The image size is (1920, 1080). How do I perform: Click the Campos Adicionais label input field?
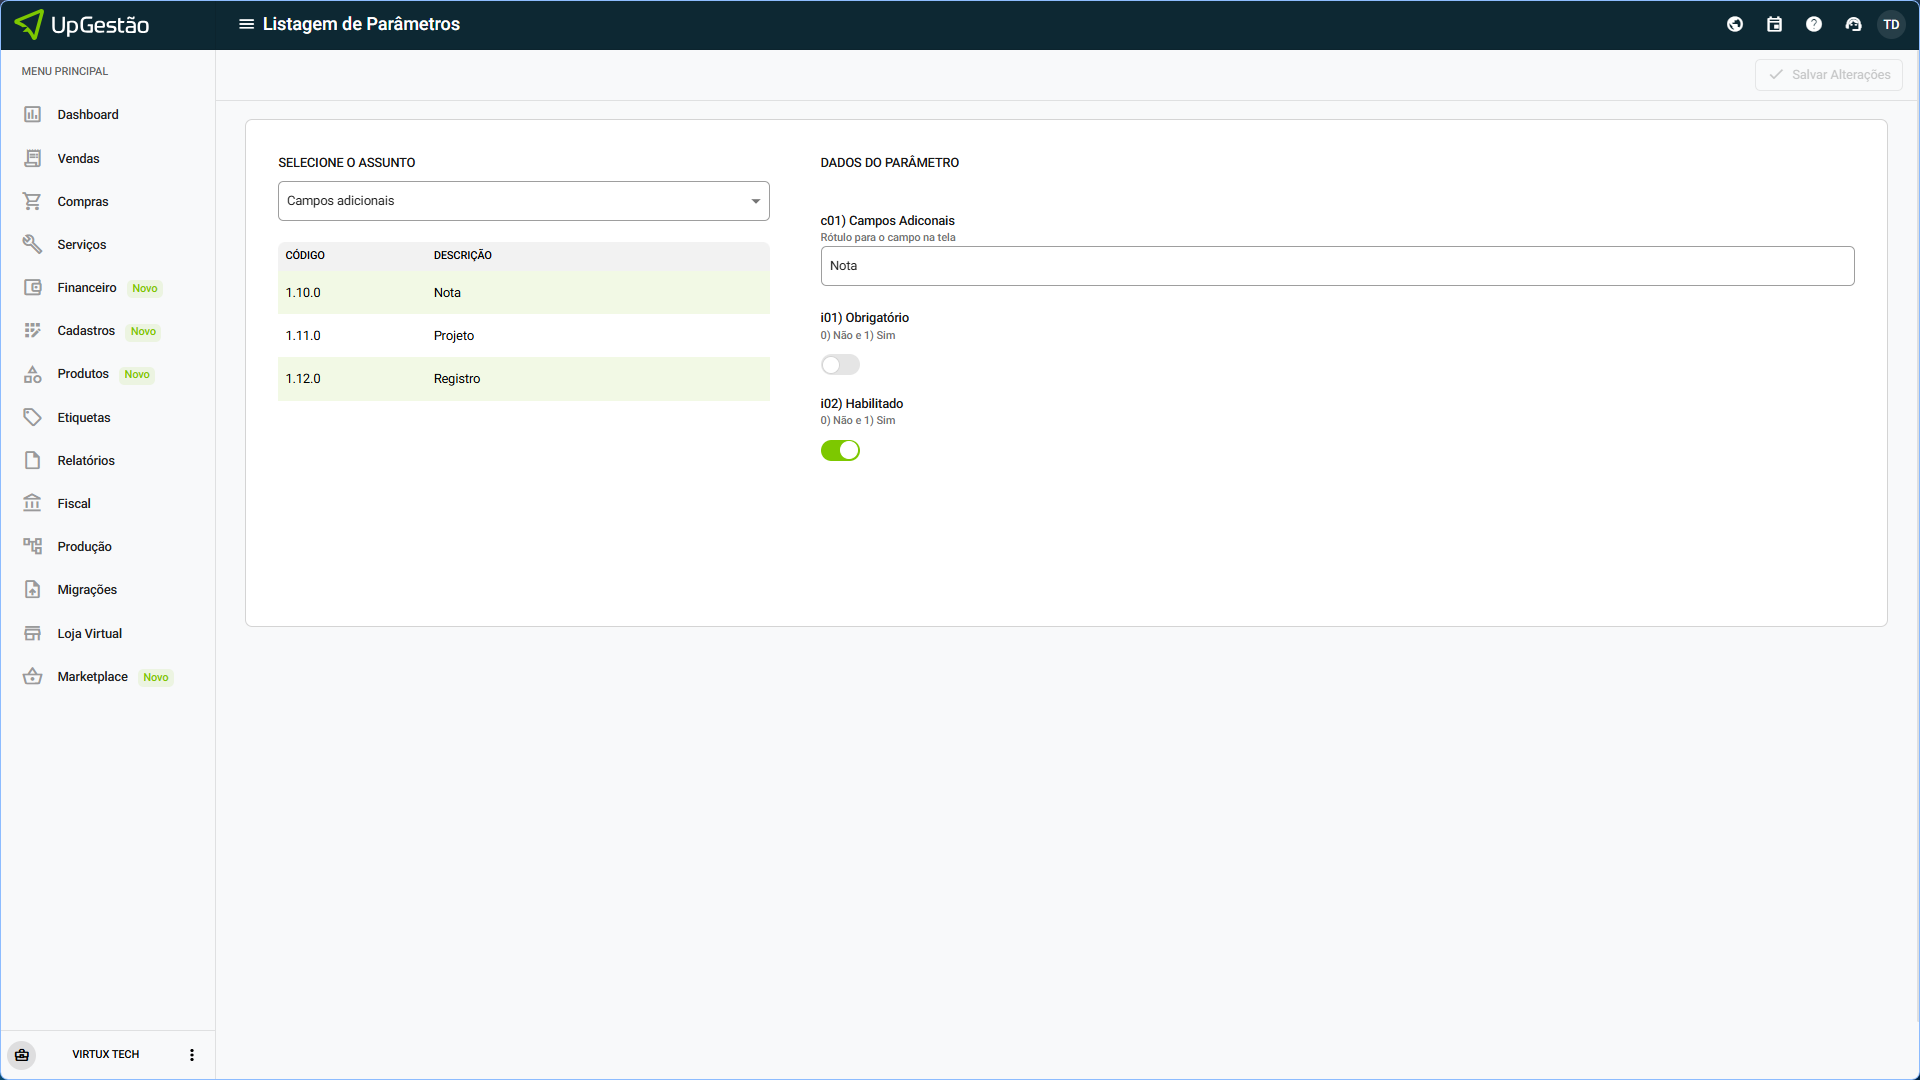[x=1336, y=266]
